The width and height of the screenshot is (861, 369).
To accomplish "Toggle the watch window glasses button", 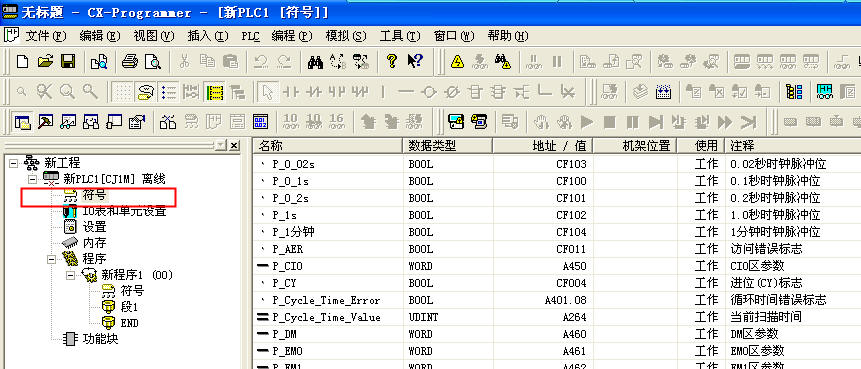I will pos(68,122).
